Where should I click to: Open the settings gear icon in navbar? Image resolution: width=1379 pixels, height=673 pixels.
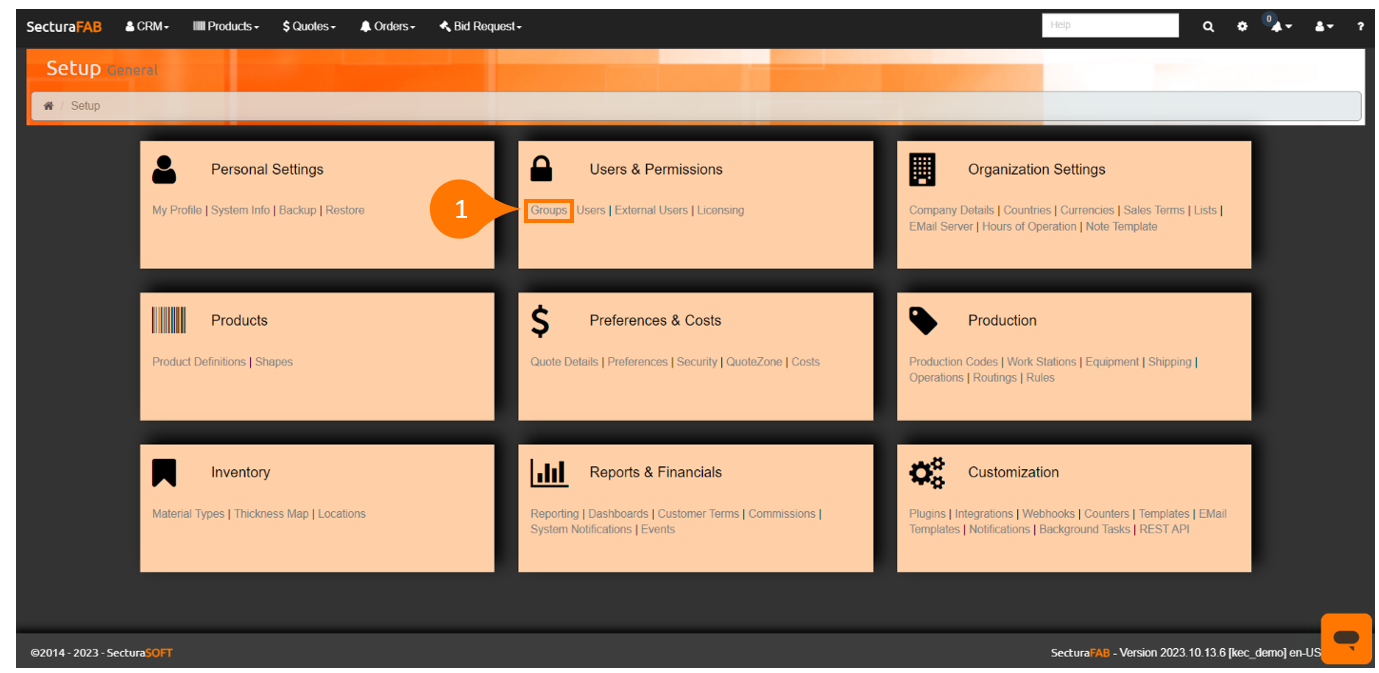[1242, 27]
